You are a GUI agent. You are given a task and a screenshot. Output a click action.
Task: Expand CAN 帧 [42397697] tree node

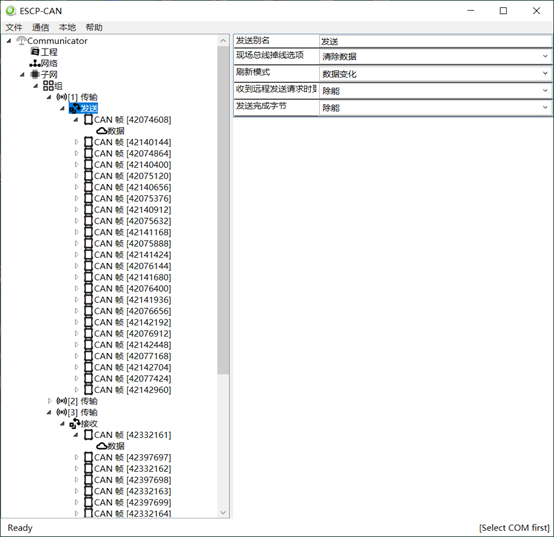(x=76, y=457)
